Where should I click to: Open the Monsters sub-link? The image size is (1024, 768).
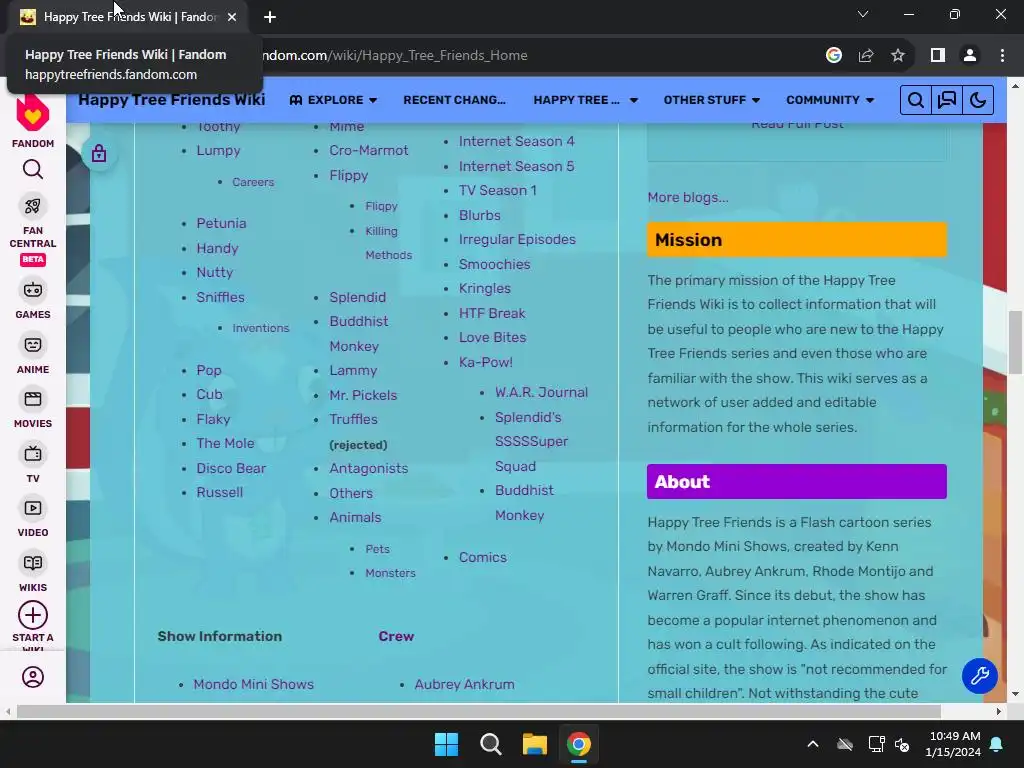(391, 573)
